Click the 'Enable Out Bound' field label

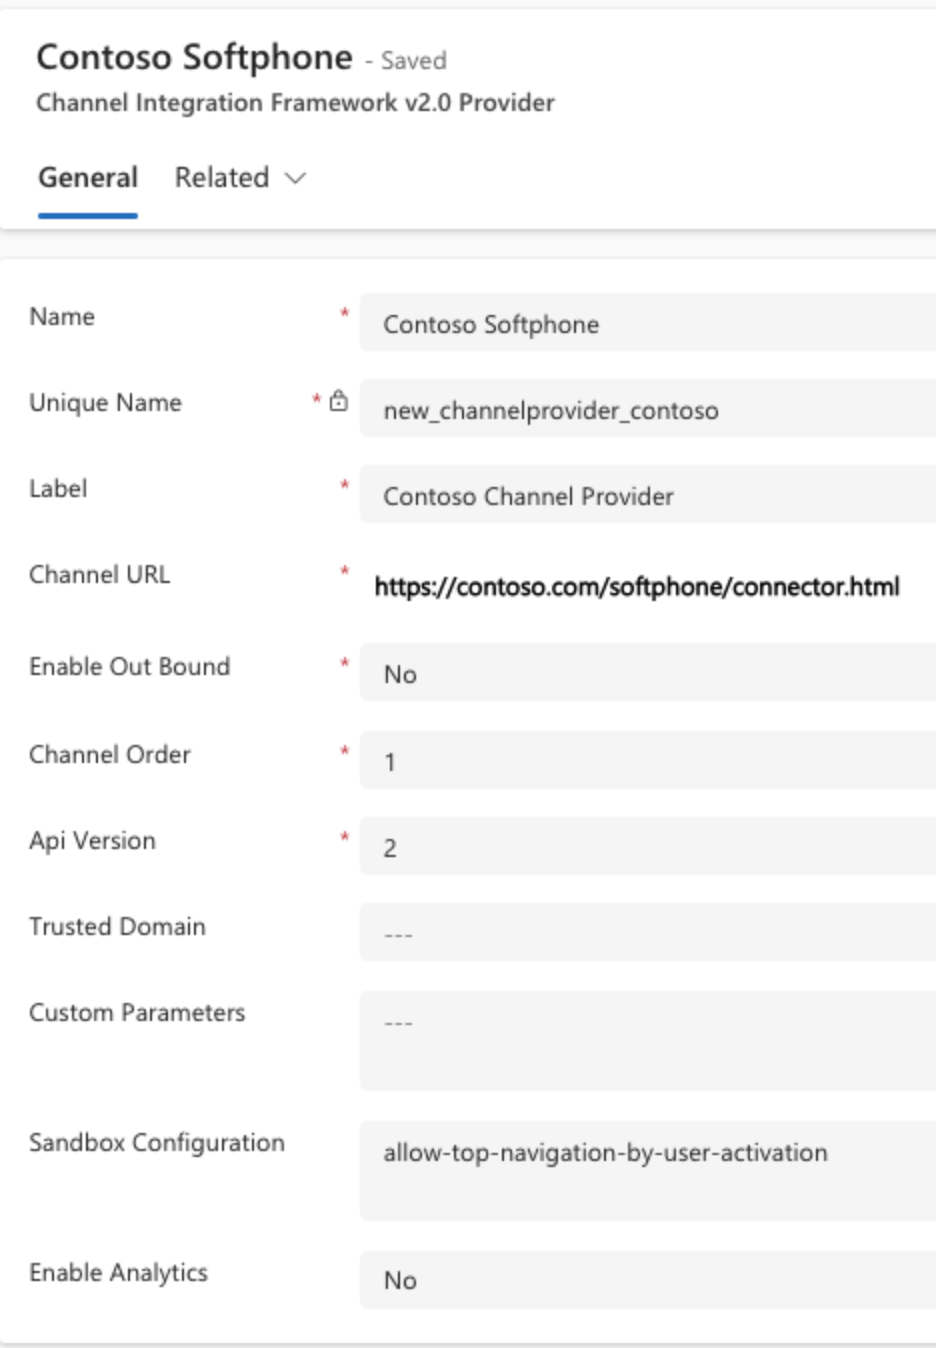[130, 666]
